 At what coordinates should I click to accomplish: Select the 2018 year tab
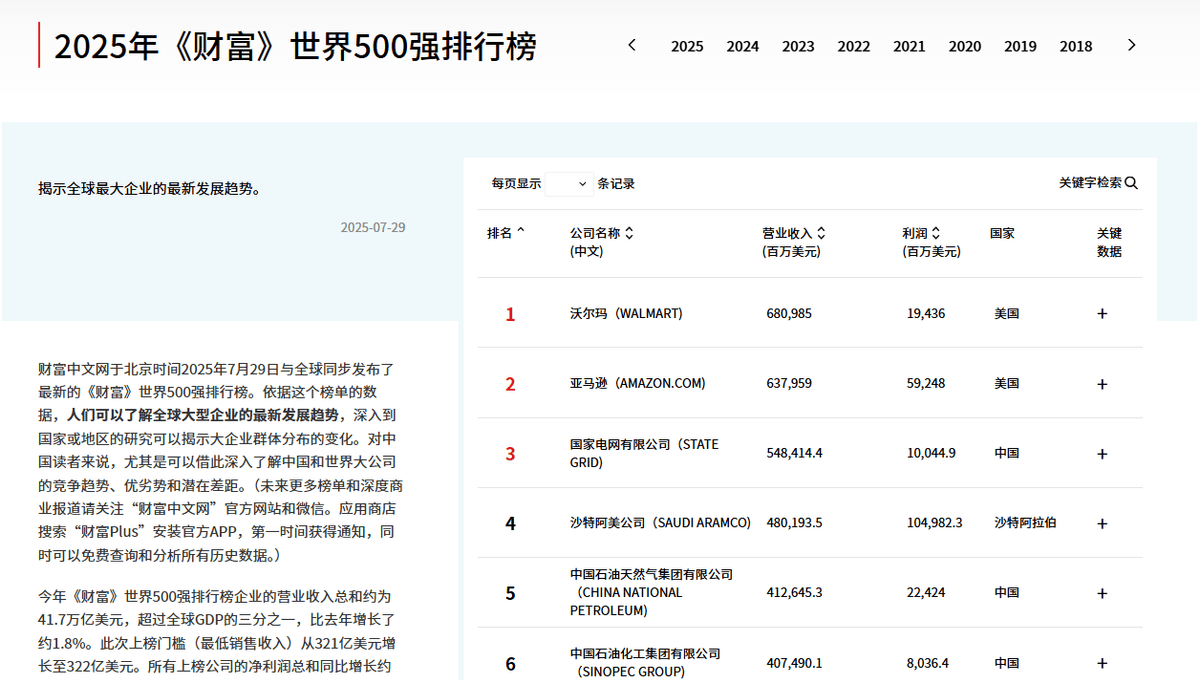click(x=1076, y=46)
